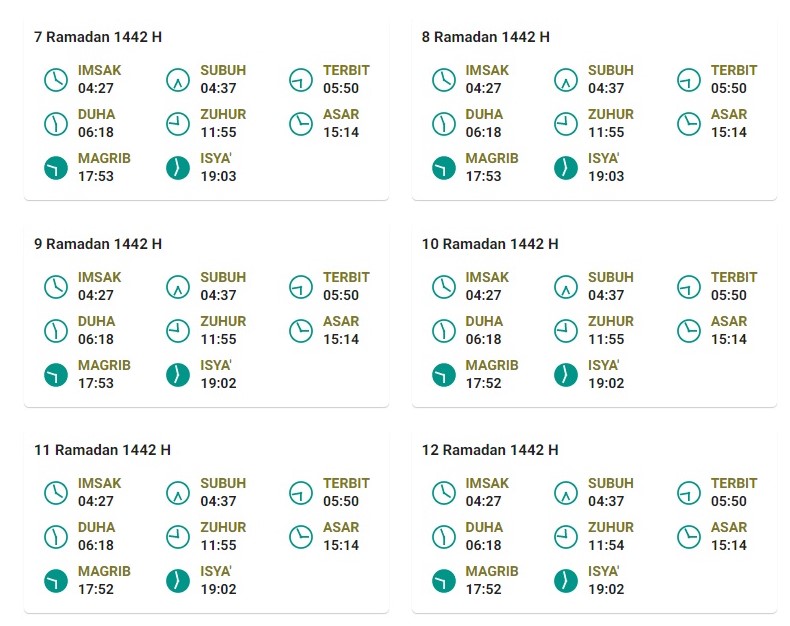
Task: Click the Zuhur clock icon for 12 Ramadan
Action: [x=566, y=537]
